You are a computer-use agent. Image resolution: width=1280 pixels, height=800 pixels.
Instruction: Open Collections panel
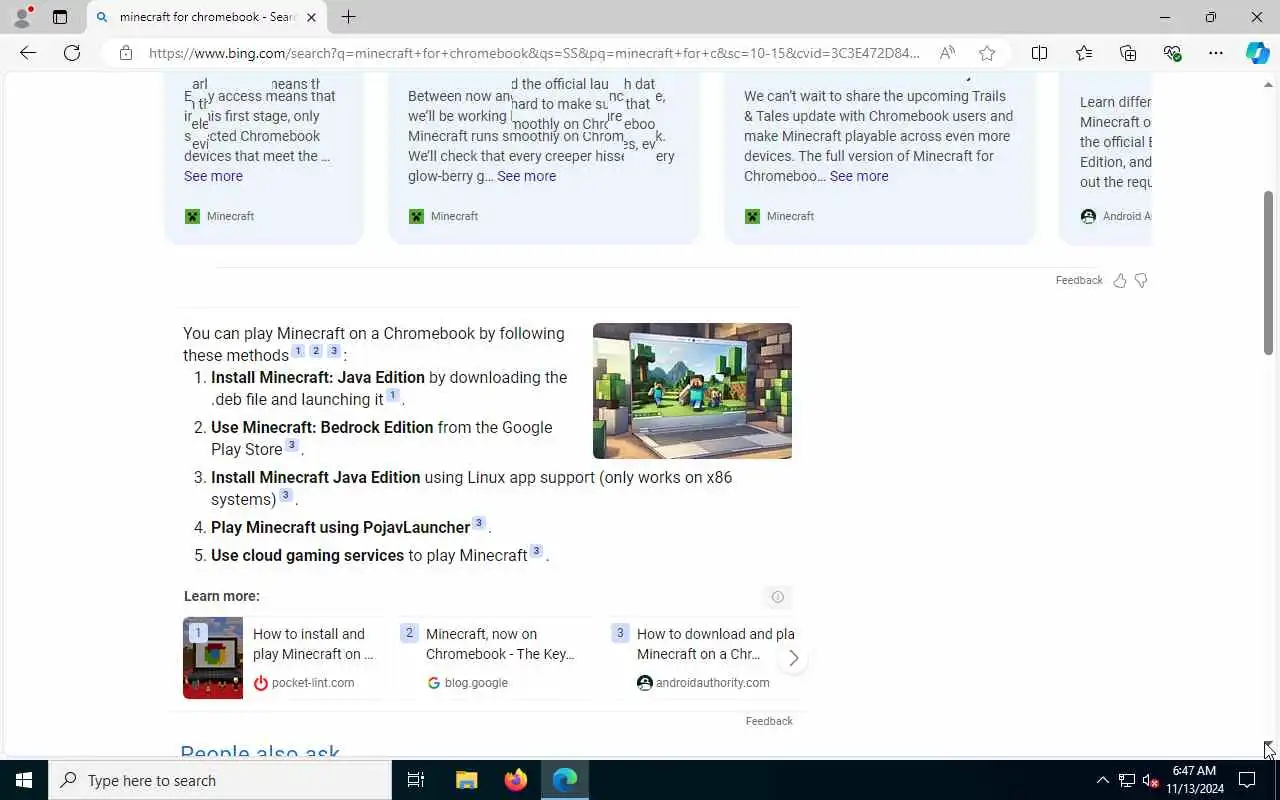1128,53
